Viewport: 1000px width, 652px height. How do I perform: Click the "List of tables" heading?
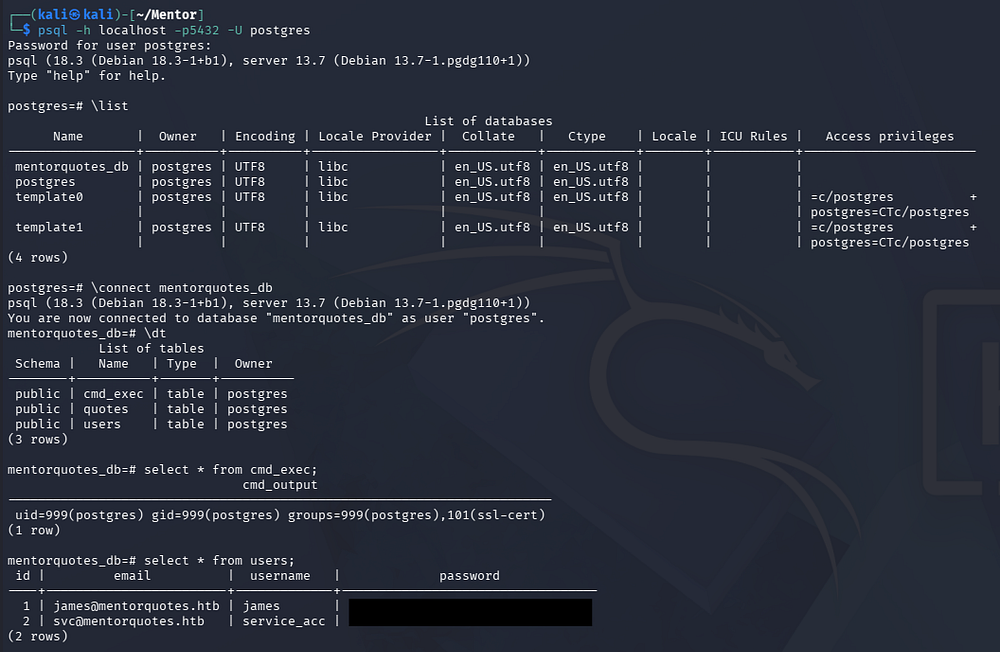151,348
